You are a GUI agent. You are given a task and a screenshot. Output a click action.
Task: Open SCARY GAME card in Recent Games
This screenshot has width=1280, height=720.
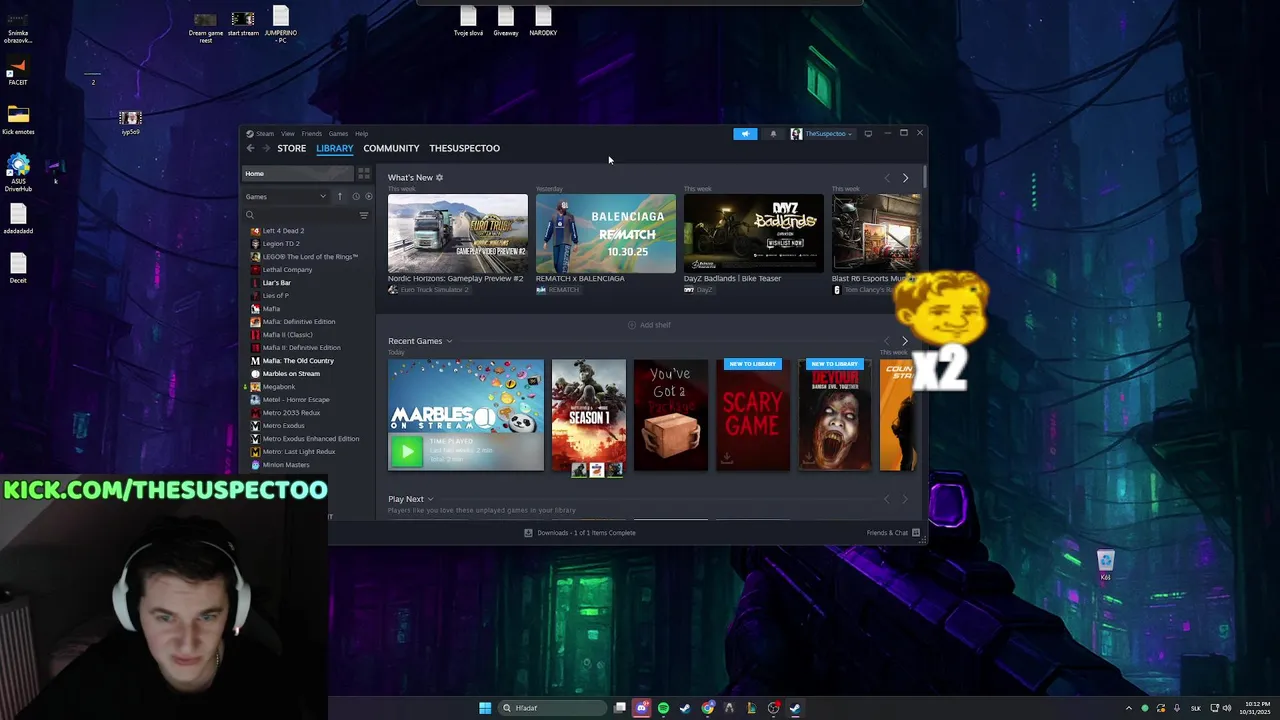coord(753,415)
